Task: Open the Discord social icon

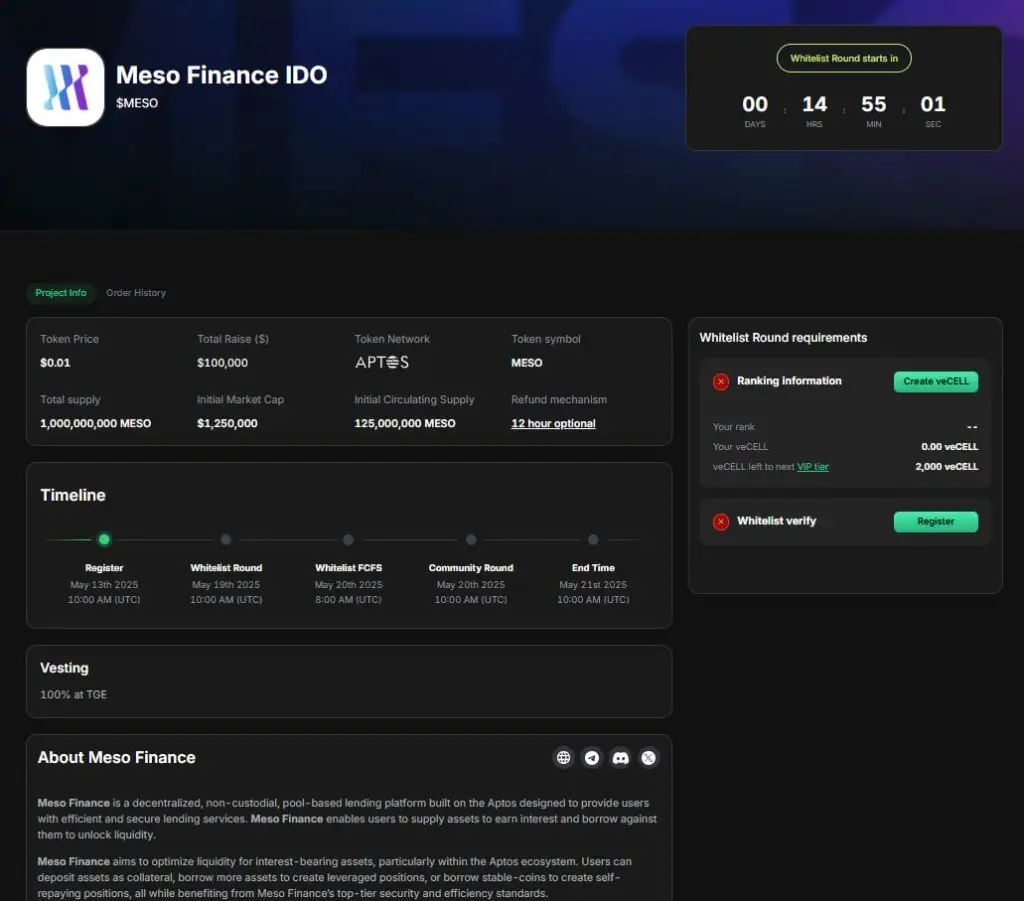Action: (620, 758)
